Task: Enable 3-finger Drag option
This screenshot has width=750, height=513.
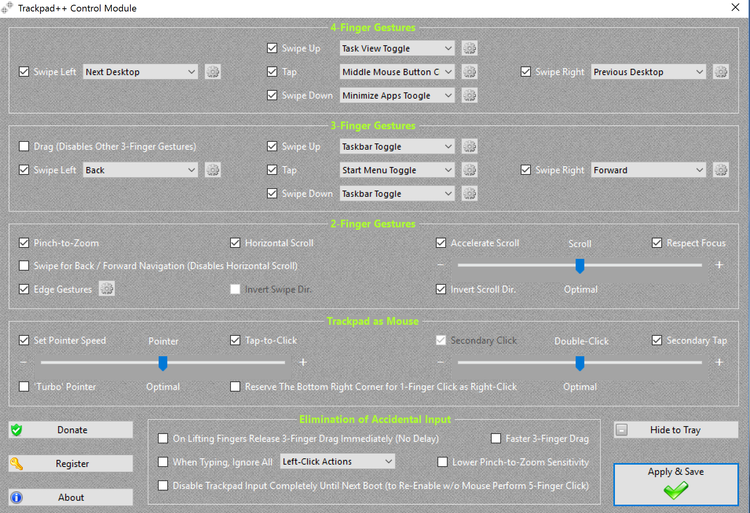Action: click(24, 146)
